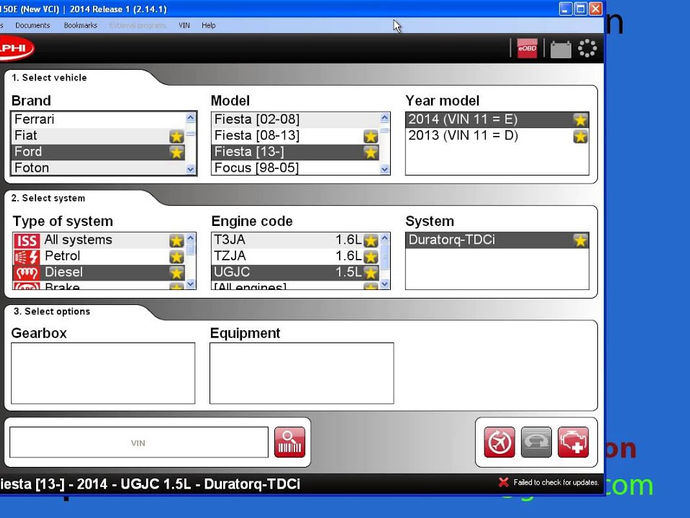Click the grey middle action button
The height and width of the screenshot is (518, 690).
coord(536,442)
